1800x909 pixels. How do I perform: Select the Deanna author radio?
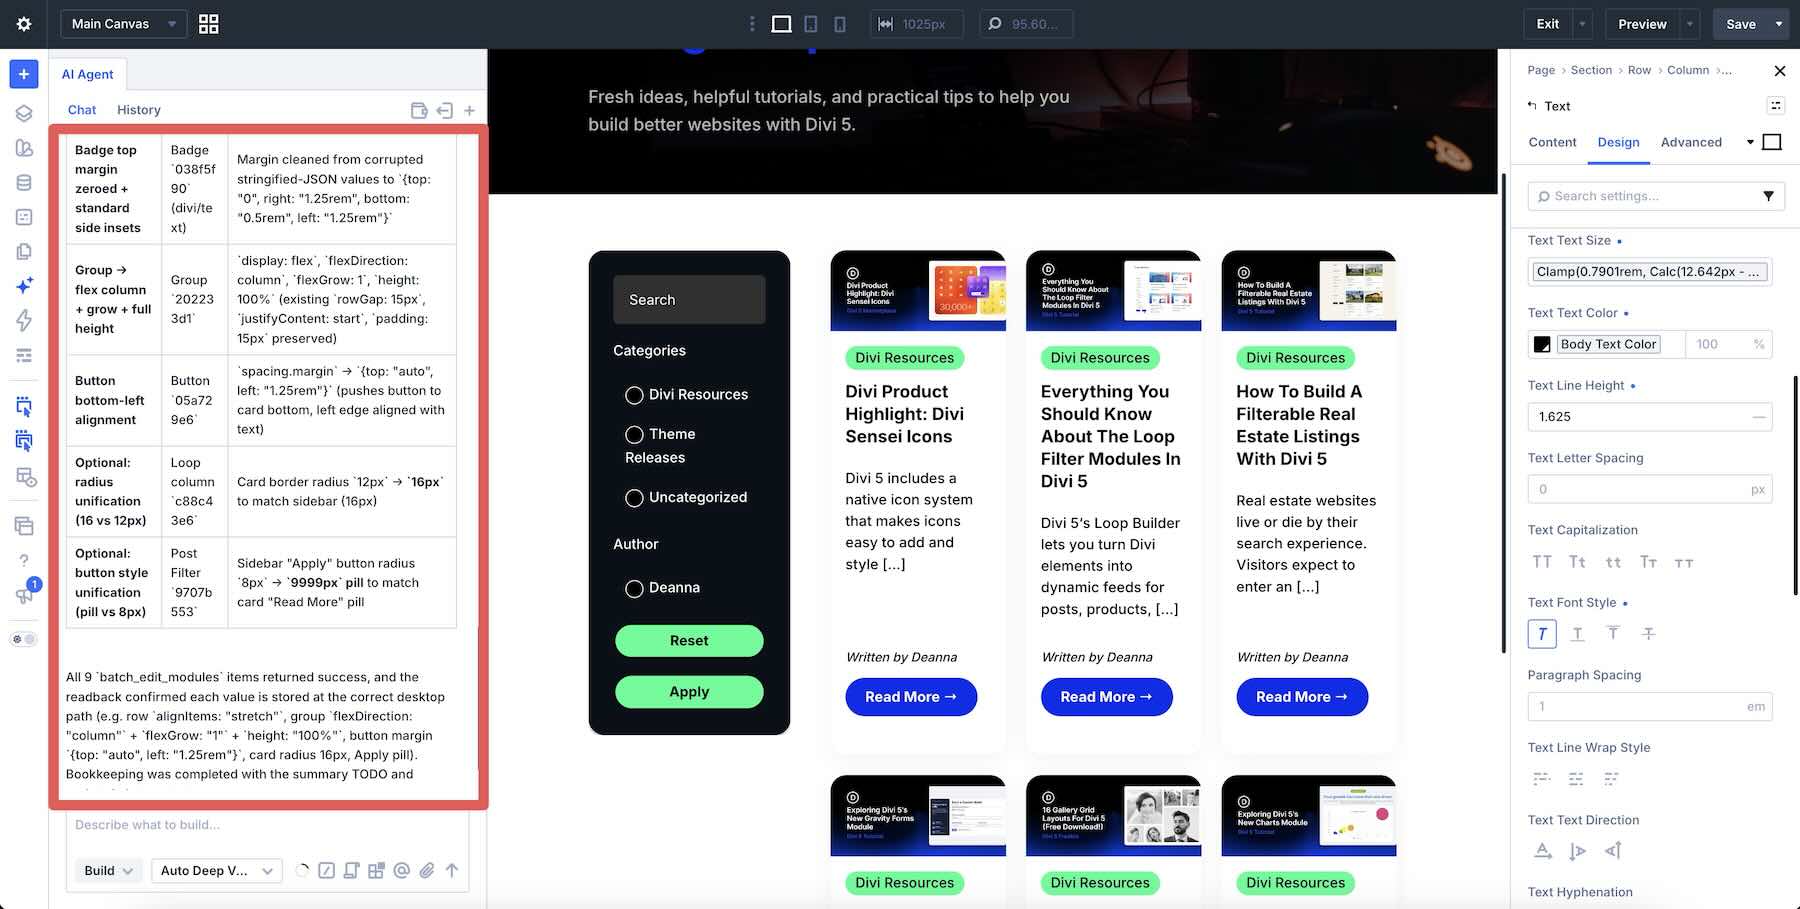634,589
